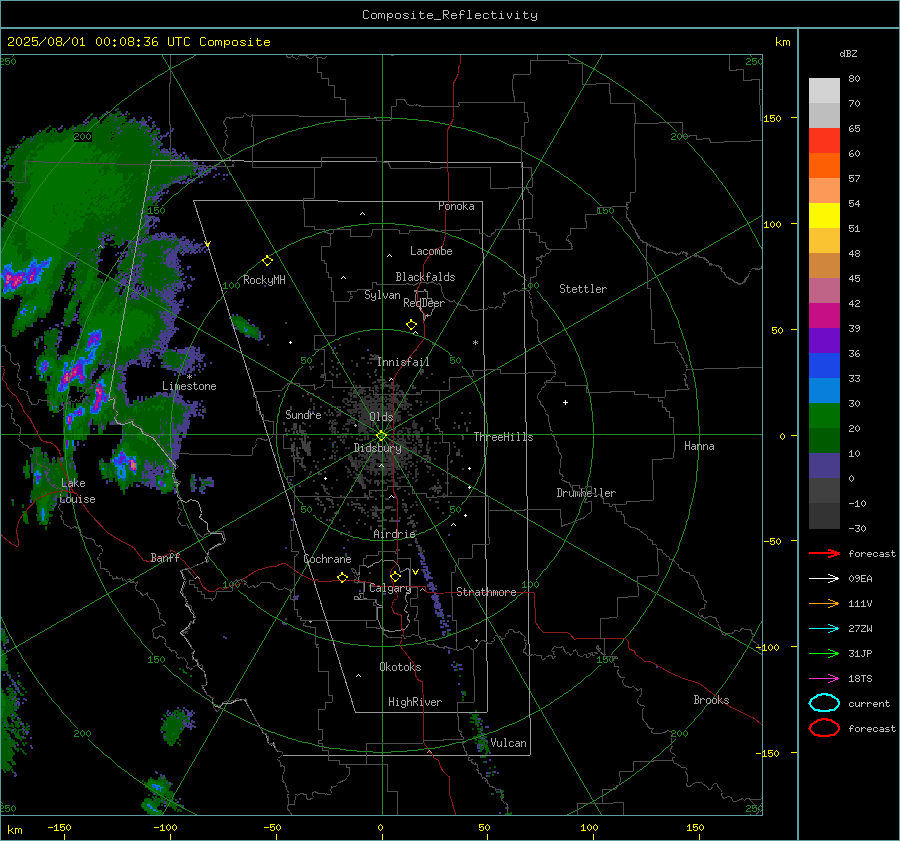Screen dimensions: 900x841
Task: Pick the red dBZ legend swatch
Action: pyautogui.click(x=824, y=140)
